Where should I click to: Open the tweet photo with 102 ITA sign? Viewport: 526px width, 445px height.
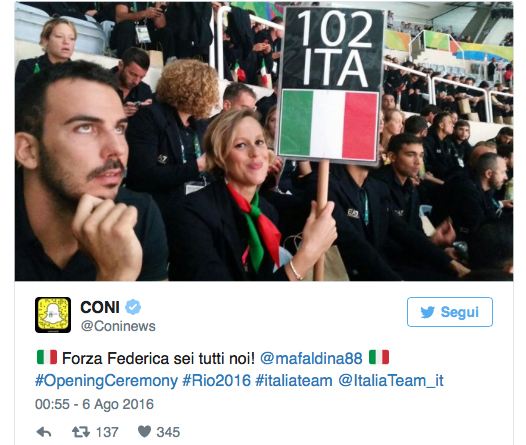264,141
